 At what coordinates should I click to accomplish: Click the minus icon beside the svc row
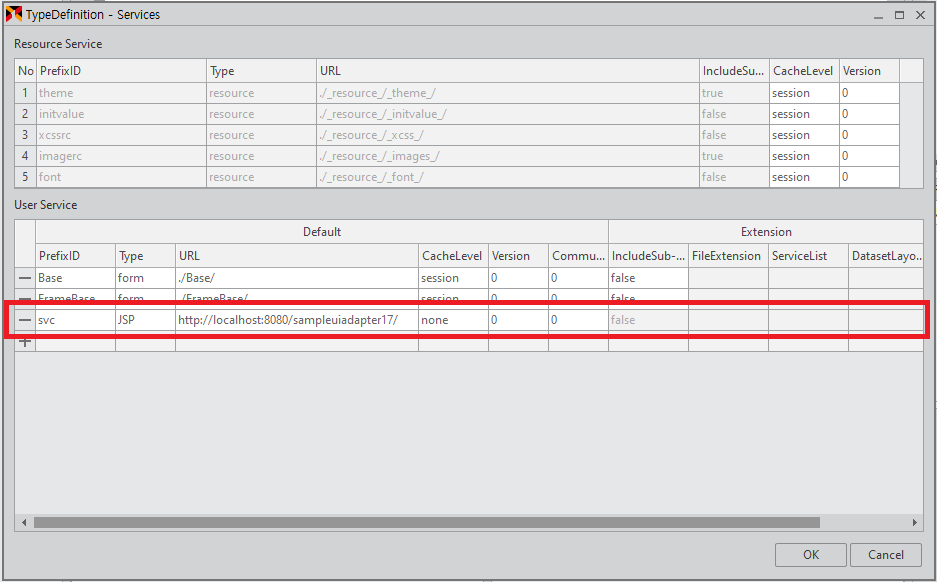pos(25,320)
